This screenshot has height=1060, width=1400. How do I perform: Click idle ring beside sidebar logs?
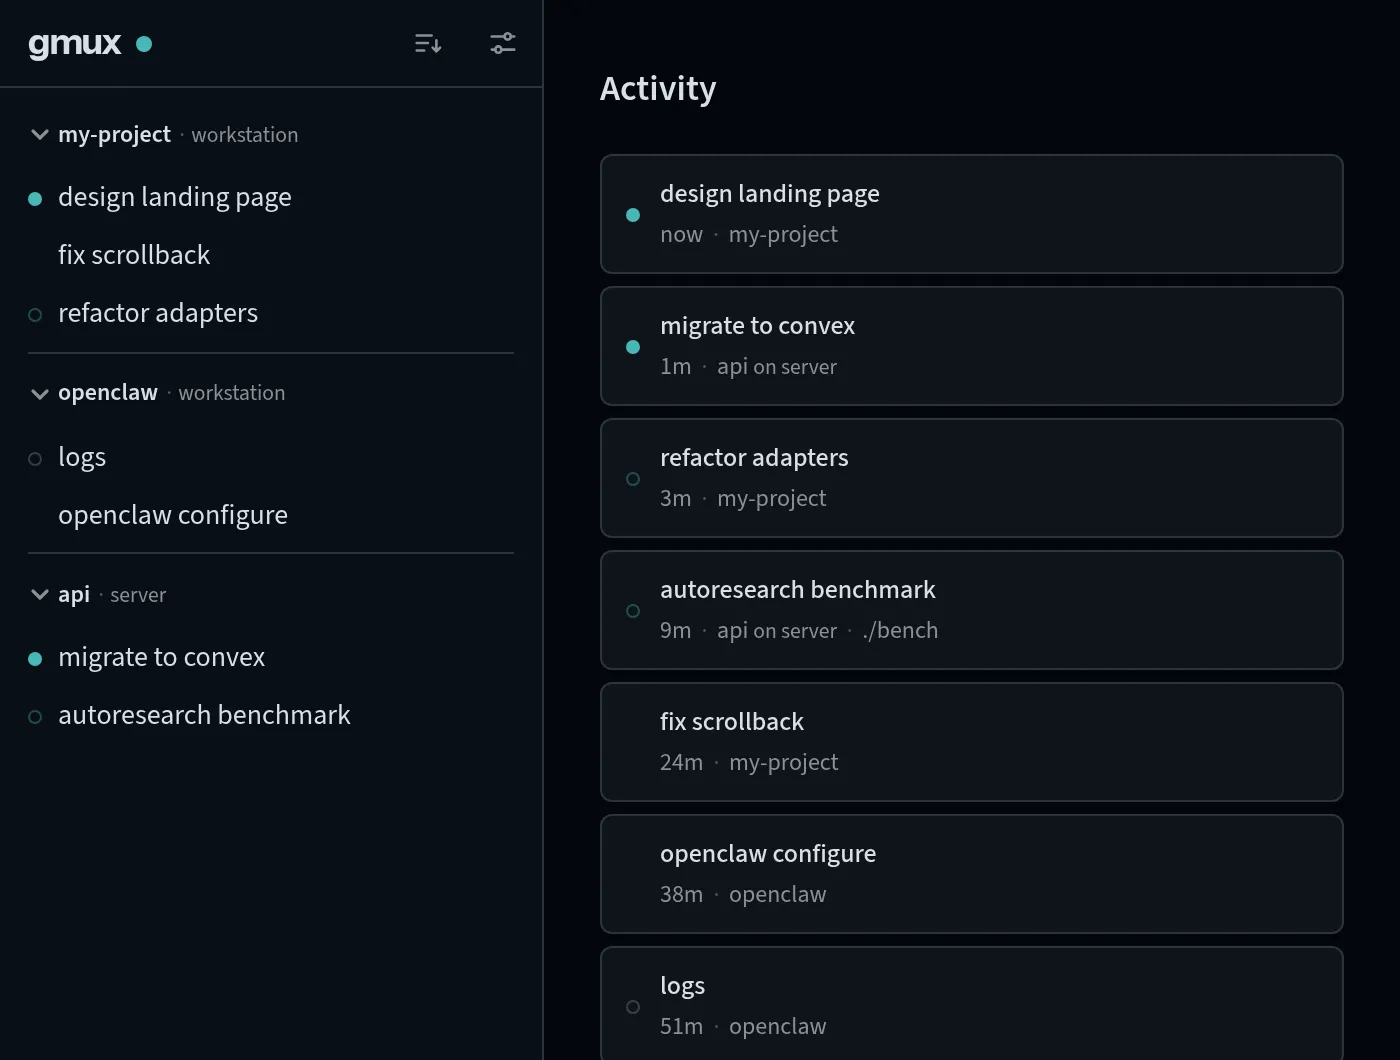click(35, 459)
